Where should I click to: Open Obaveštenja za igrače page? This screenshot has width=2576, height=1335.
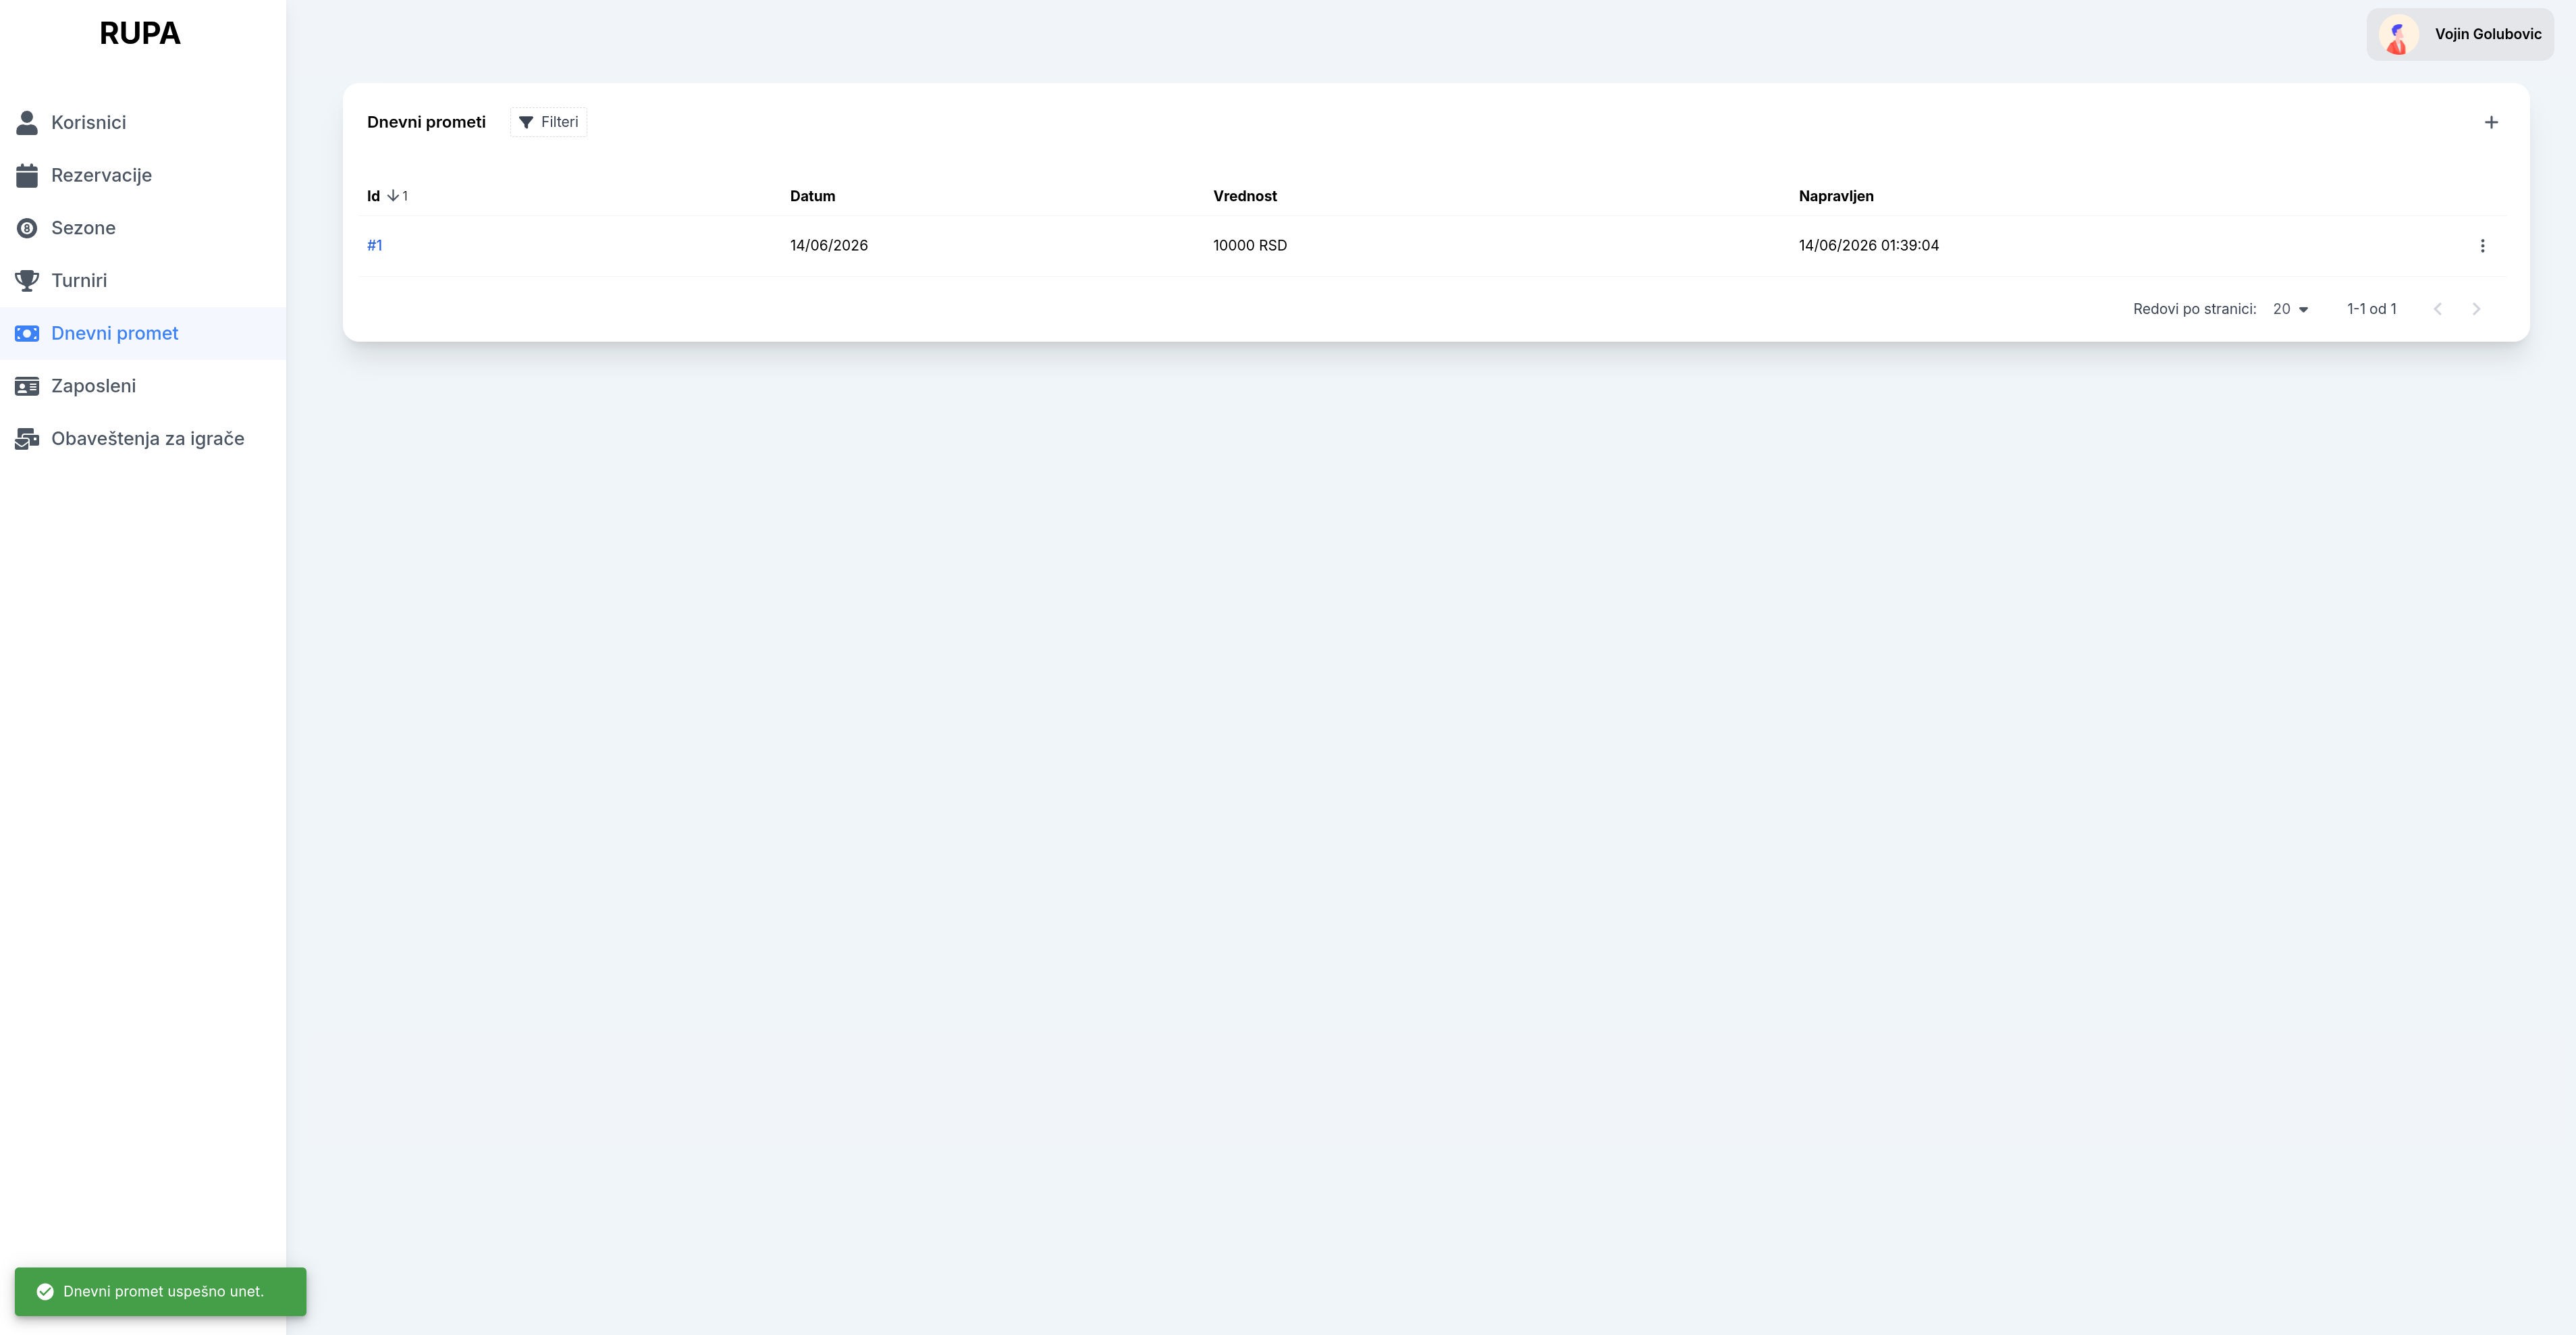click(x=143, y=438)
